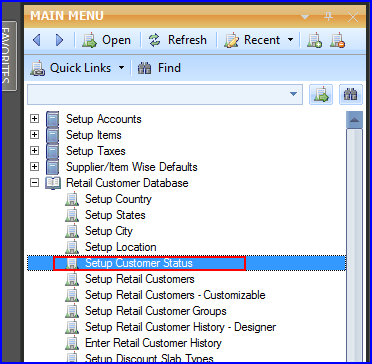
Task: Click icon beside Setup Retail Customer History - Designer
Action: [x=72, y=327]
